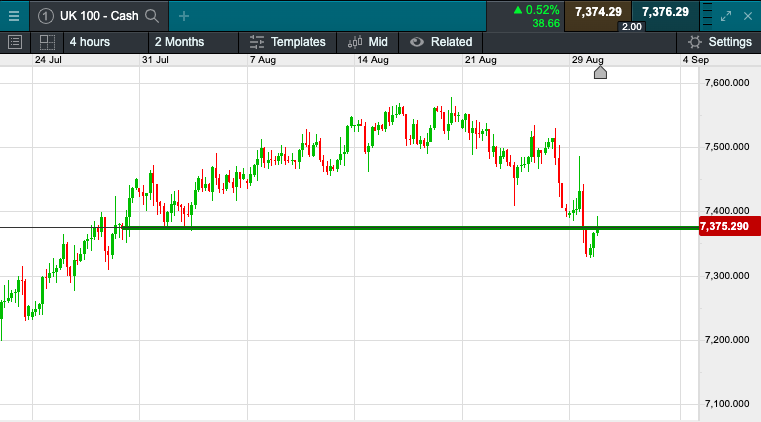Screen dimensions: 761x422
Task: Click the striped drag handle beside buy price
Action: [704, 15]
